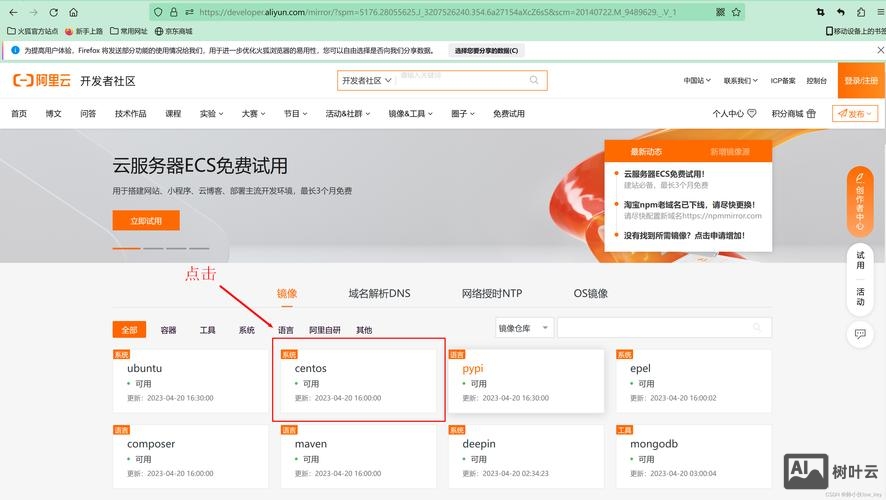886x500 pixels.
Task: Open the extensions puzzle icon
Action: coord(861,12)
